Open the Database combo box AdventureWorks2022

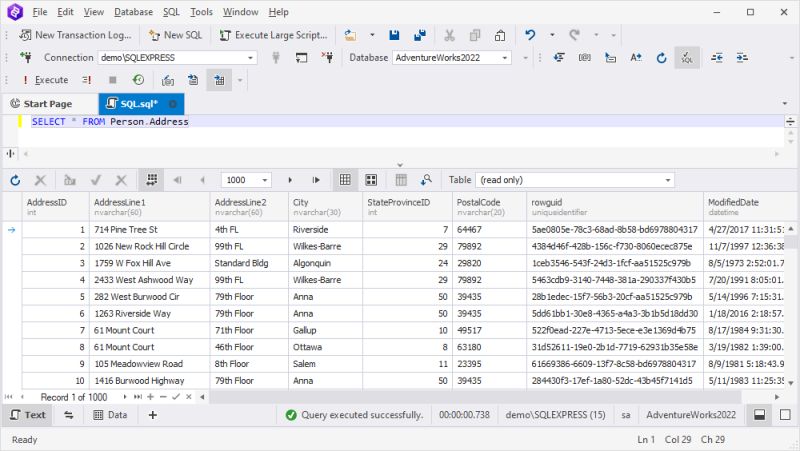coord(451,58)
